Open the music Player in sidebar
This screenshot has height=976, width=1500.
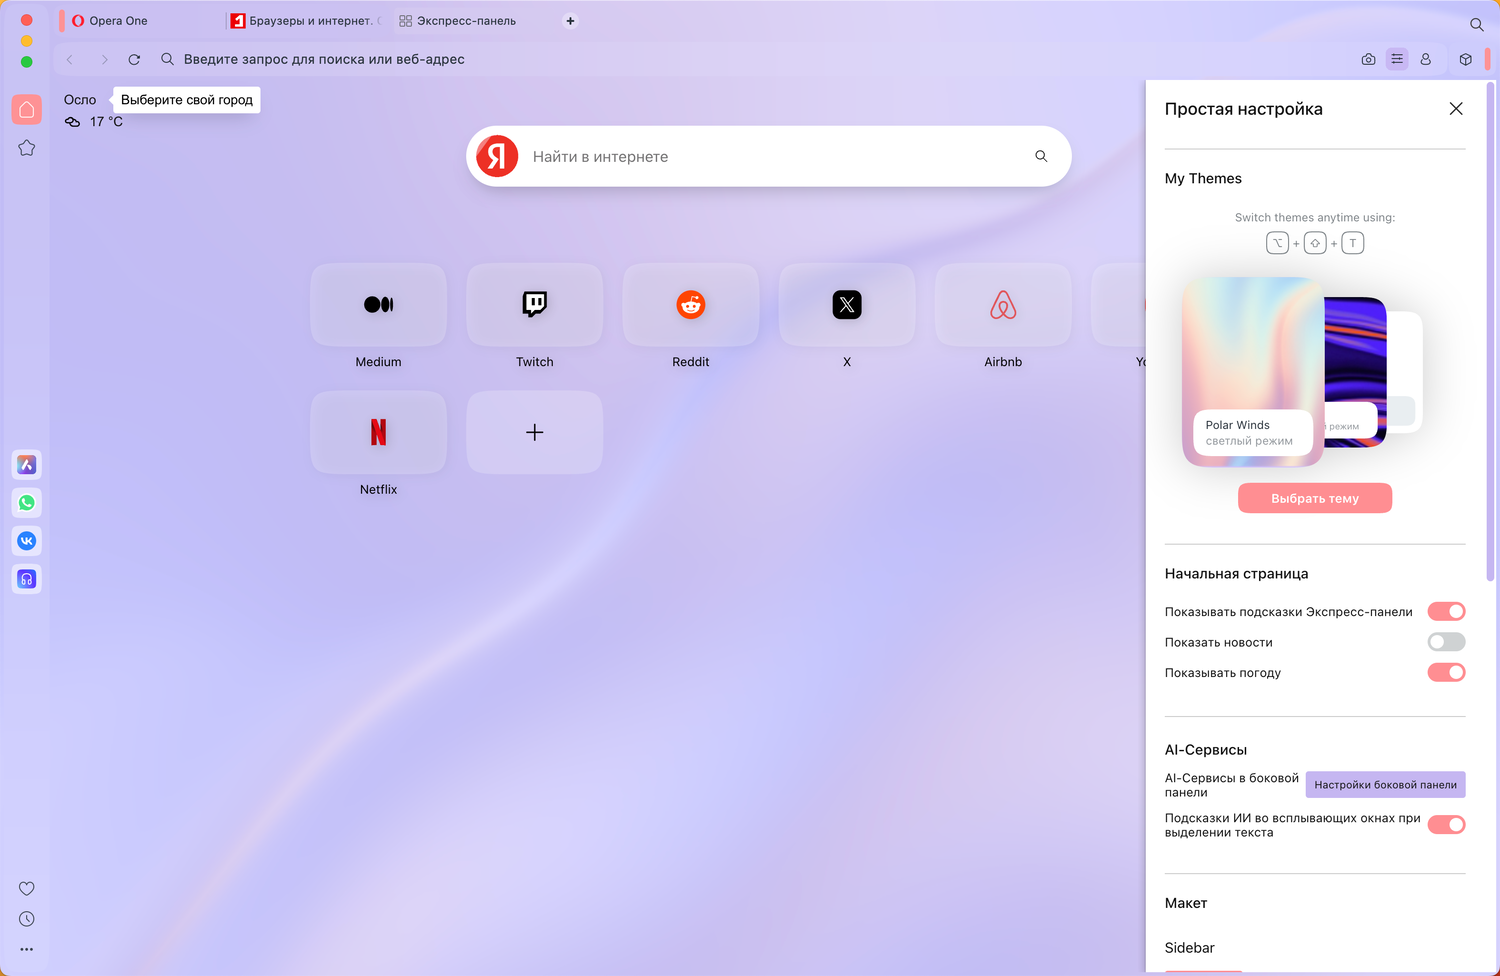tap(27, 579)
